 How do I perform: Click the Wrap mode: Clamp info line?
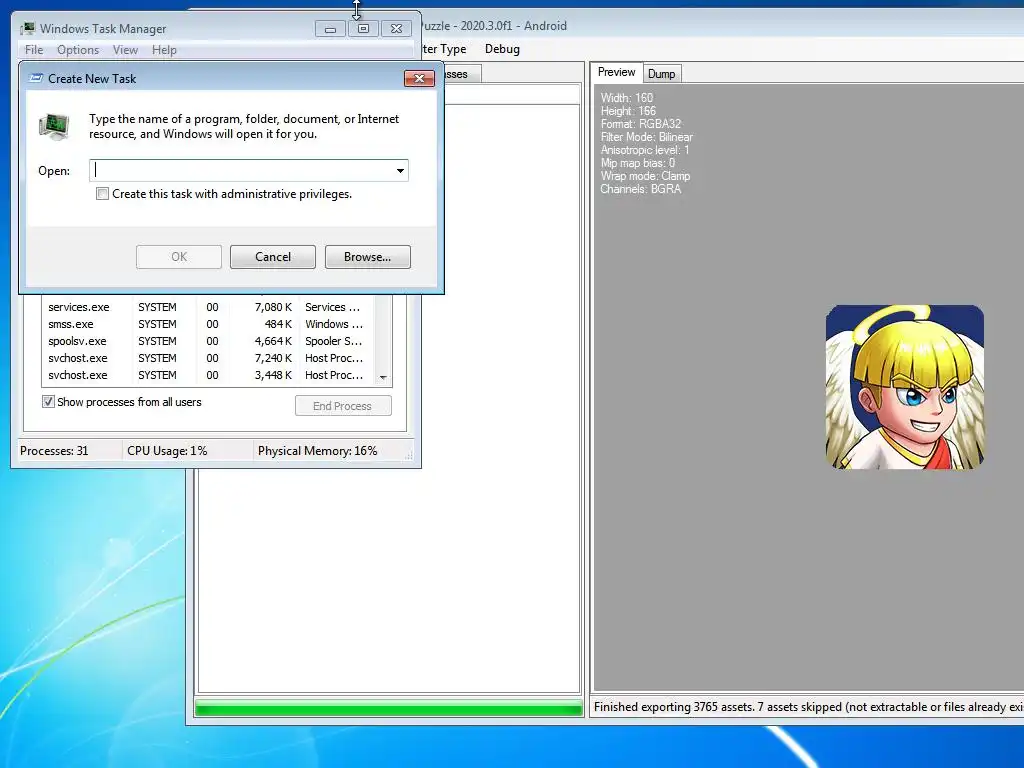coord(645,176)
